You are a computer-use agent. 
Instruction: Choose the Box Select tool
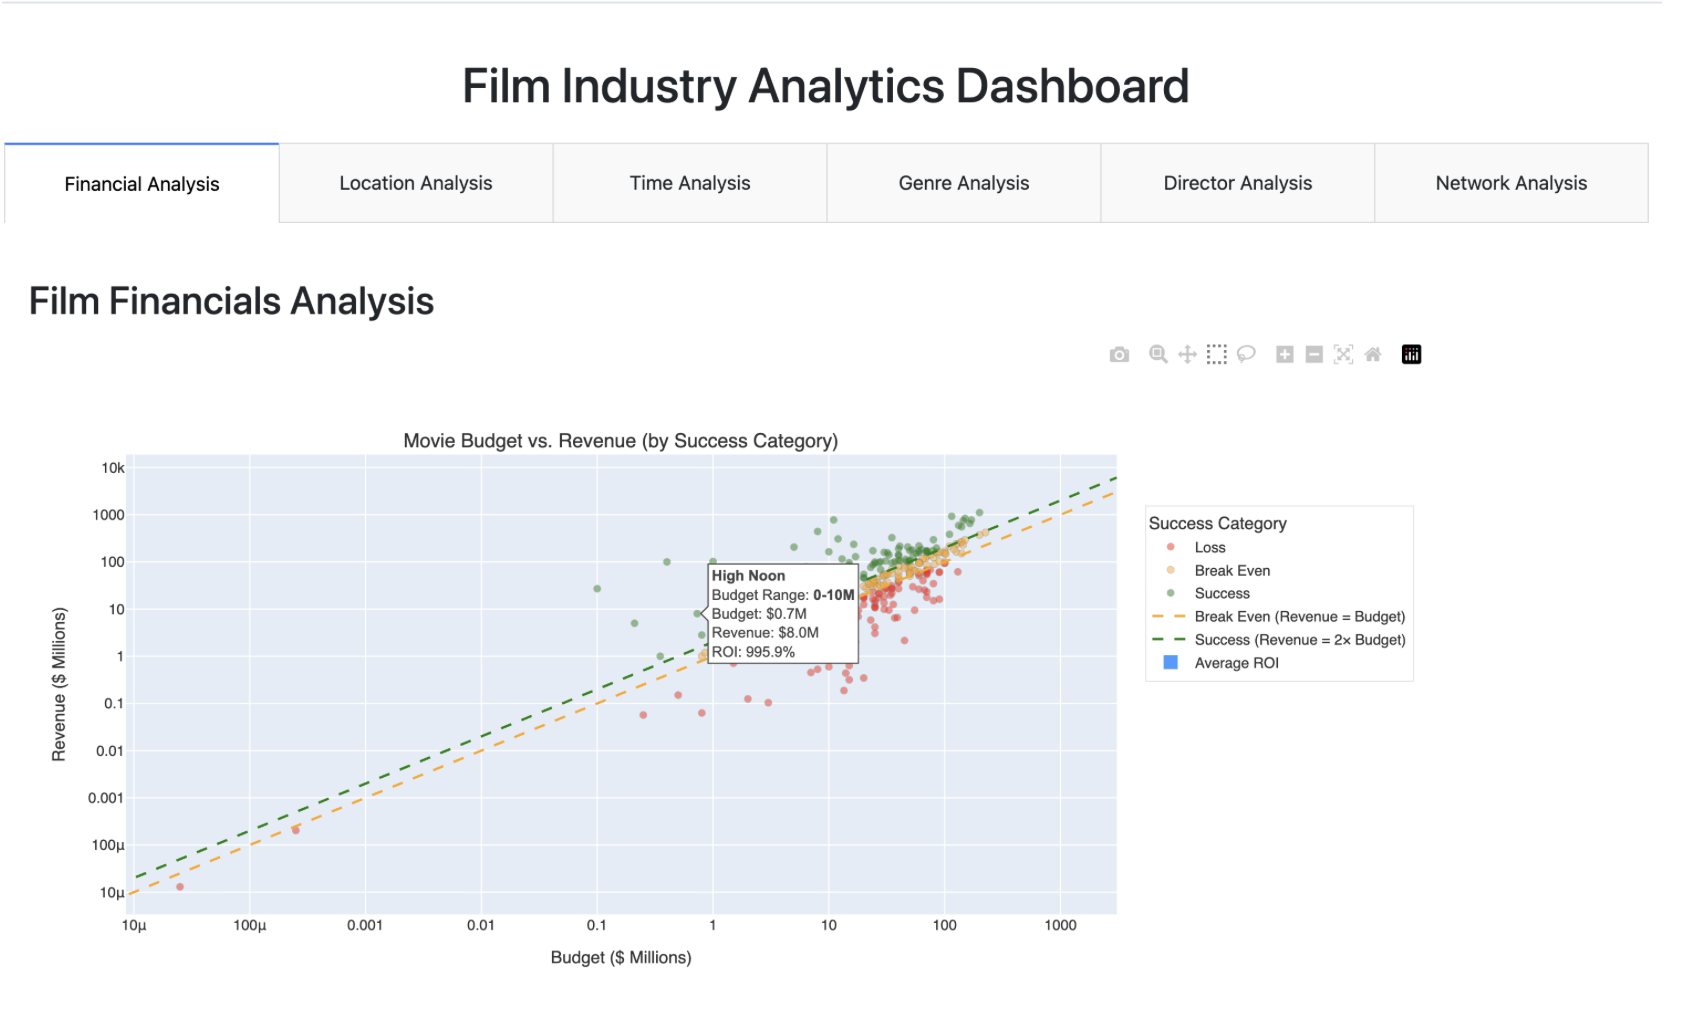click(1217, 354)
